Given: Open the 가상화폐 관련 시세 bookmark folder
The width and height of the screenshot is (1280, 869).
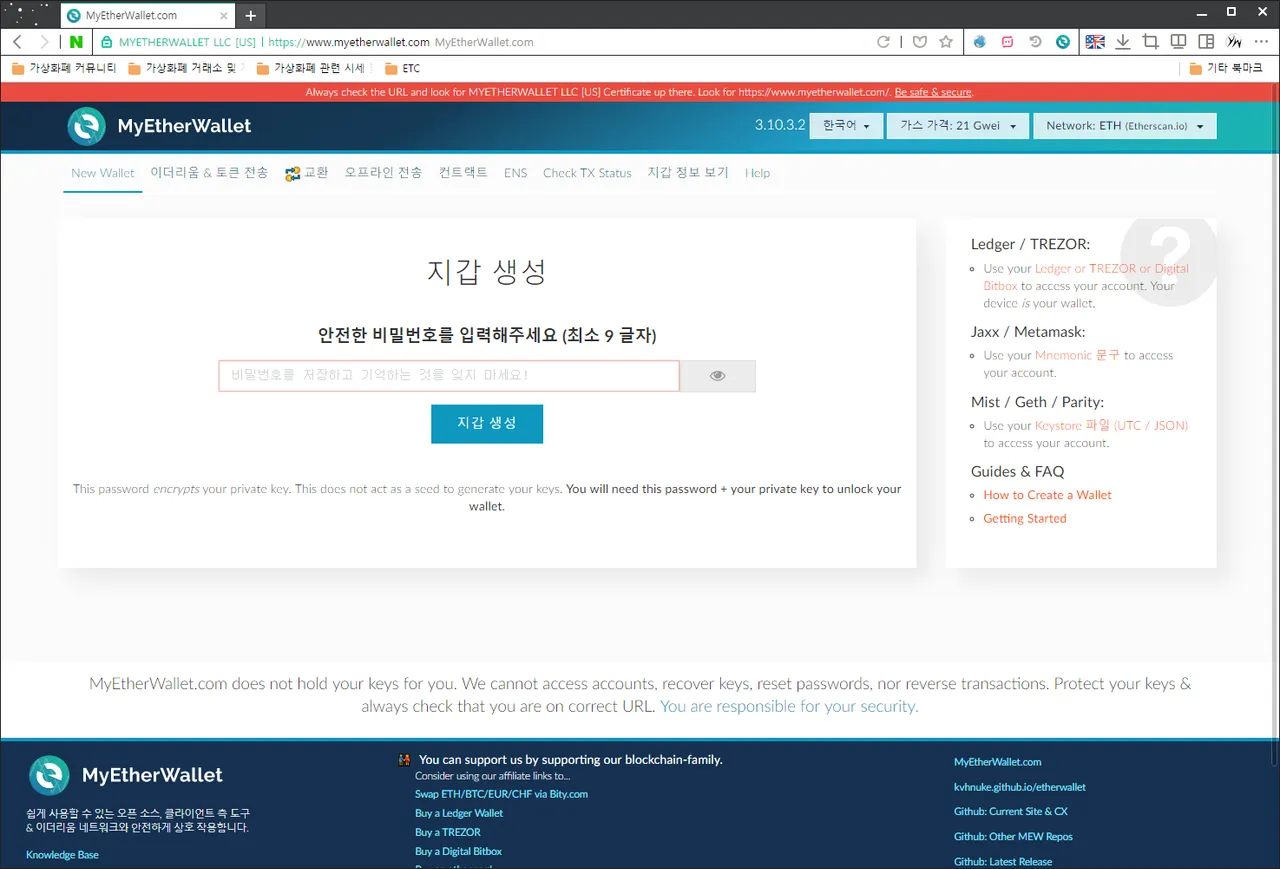Looking at the screenshot, I should (311, 69).
